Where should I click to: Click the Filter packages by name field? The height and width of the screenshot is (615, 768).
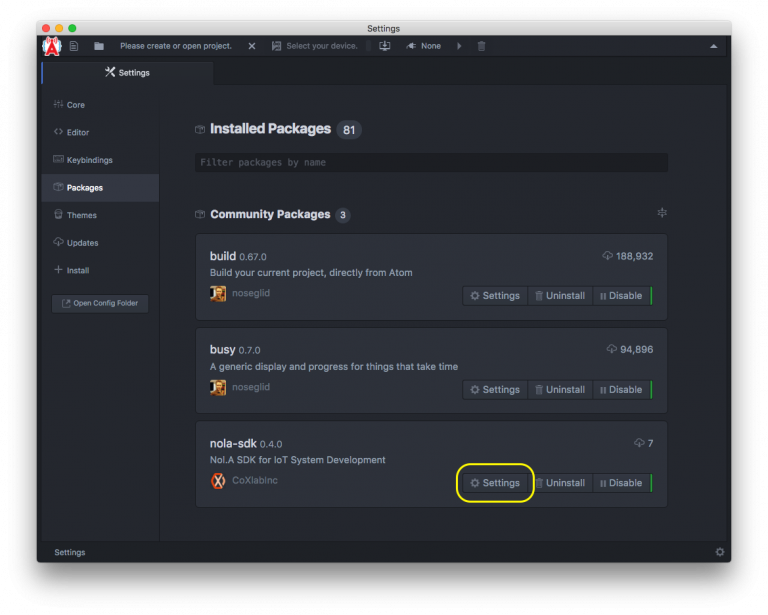click(431, 162)
